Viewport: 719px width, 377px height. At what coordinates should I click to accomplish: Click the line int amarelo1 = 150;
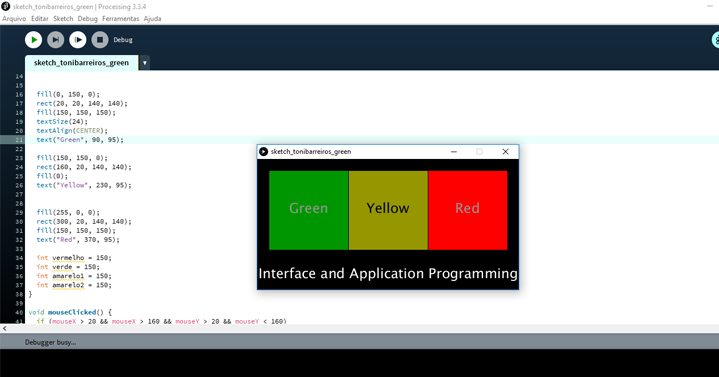74,276
